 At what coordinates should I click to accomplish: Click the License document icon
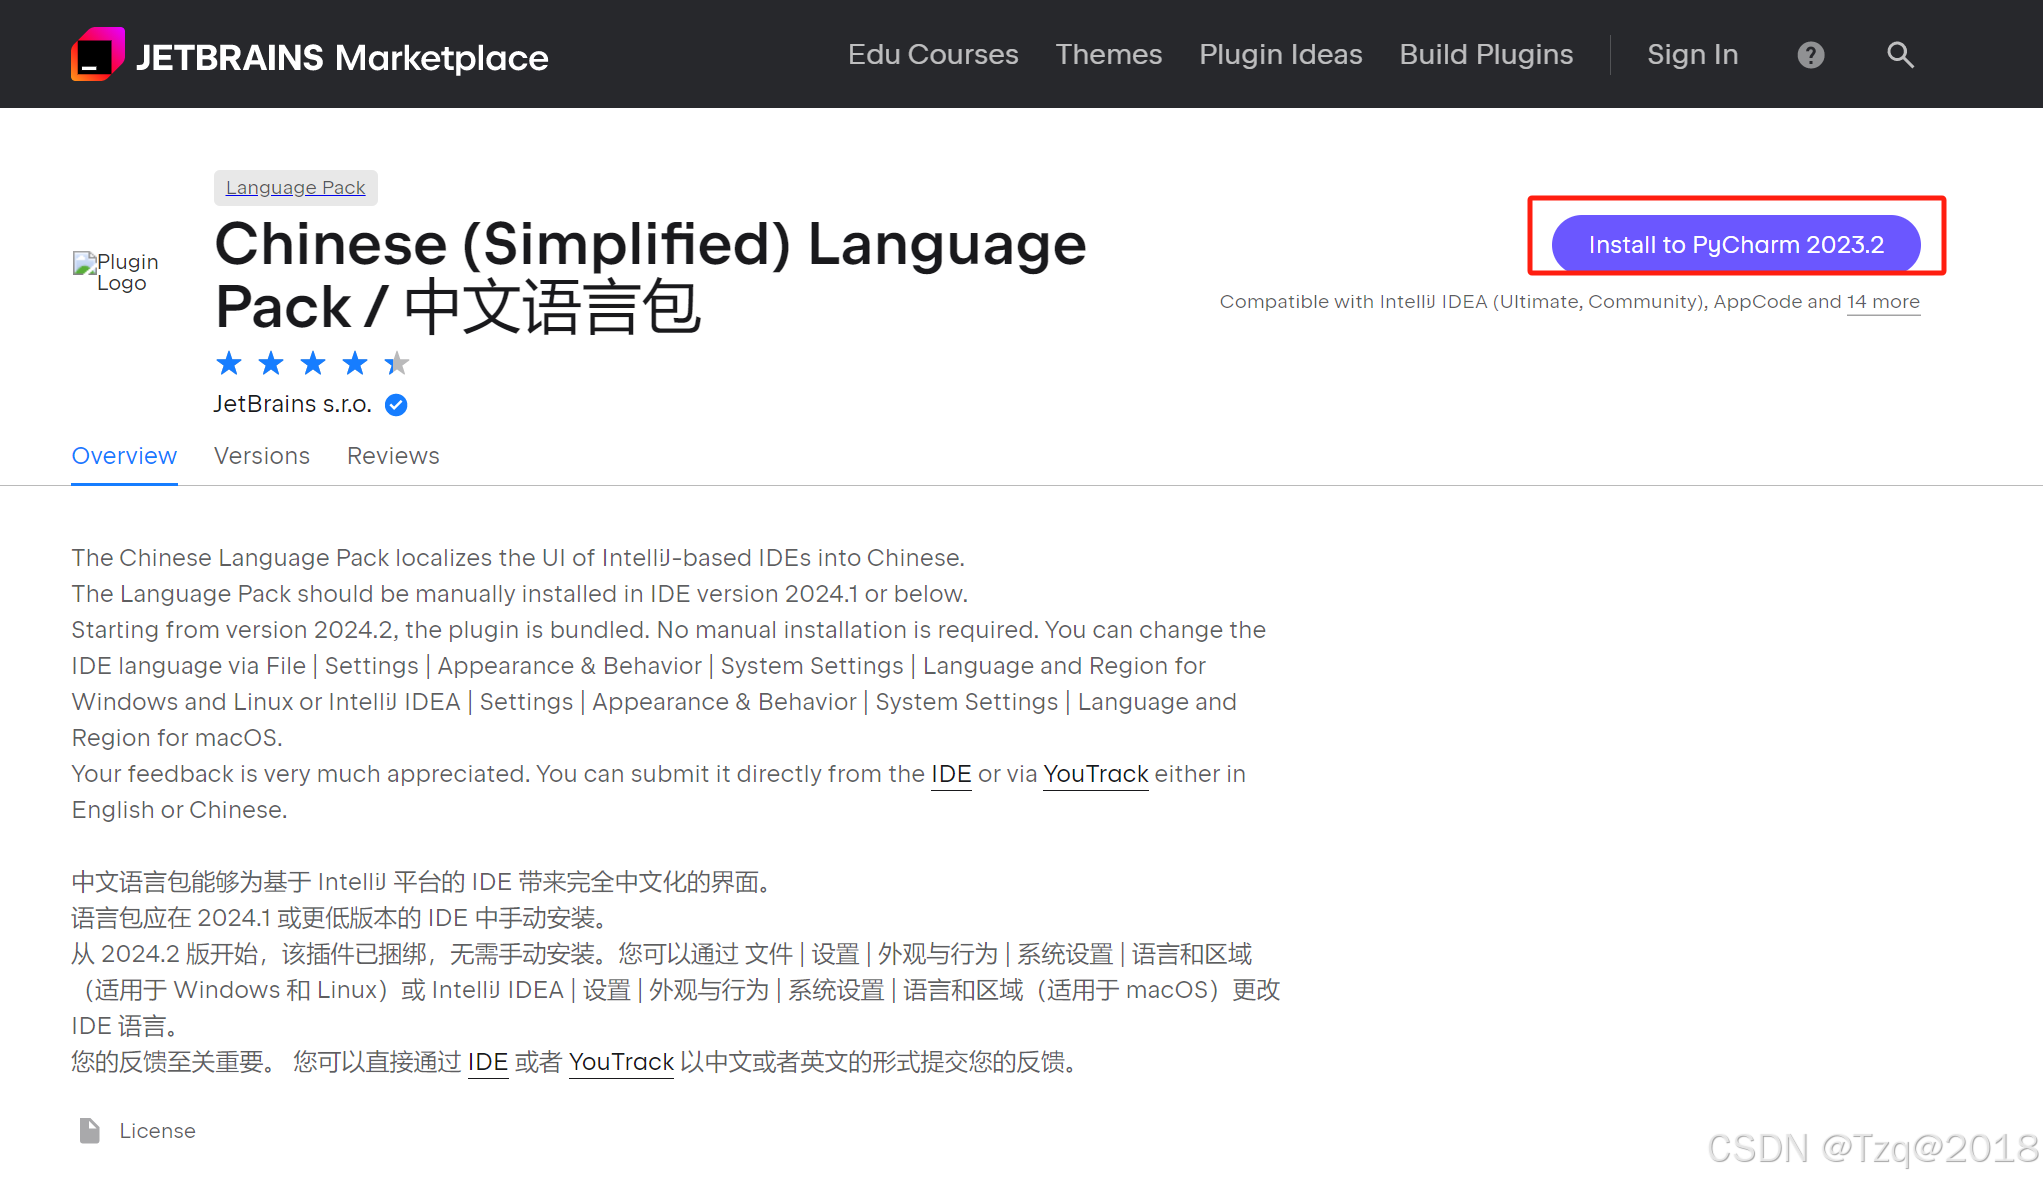pos(90,1131)
